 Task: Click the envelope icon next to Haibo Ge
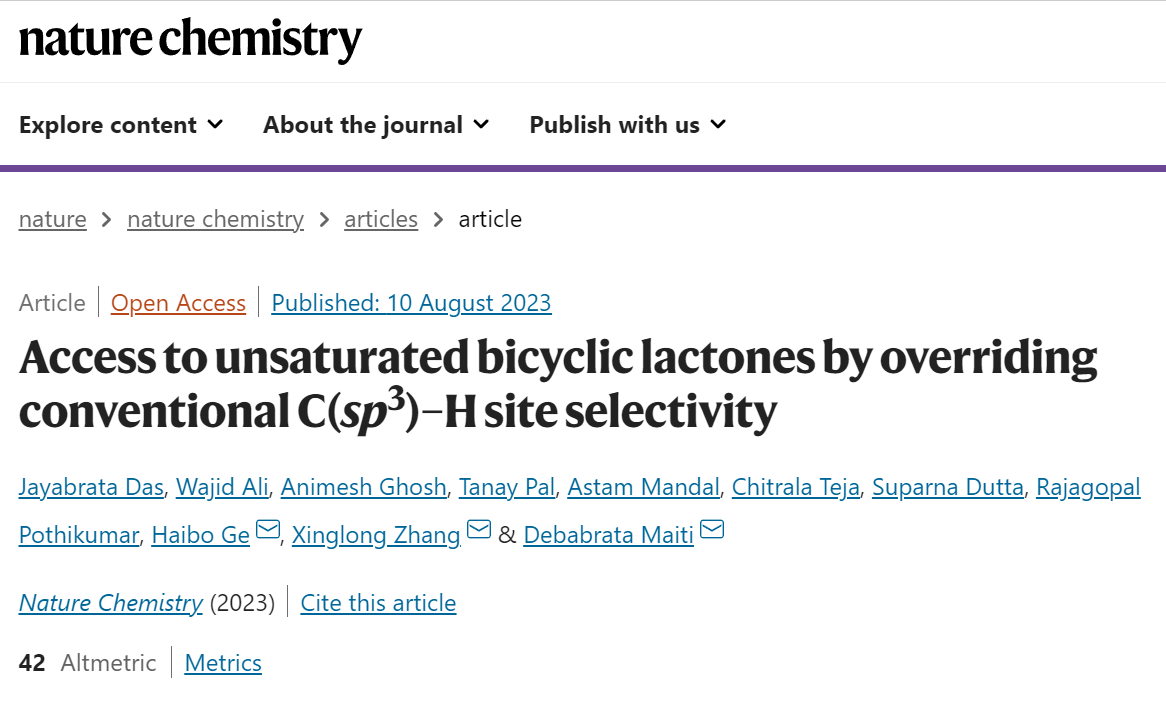(268, 529)
